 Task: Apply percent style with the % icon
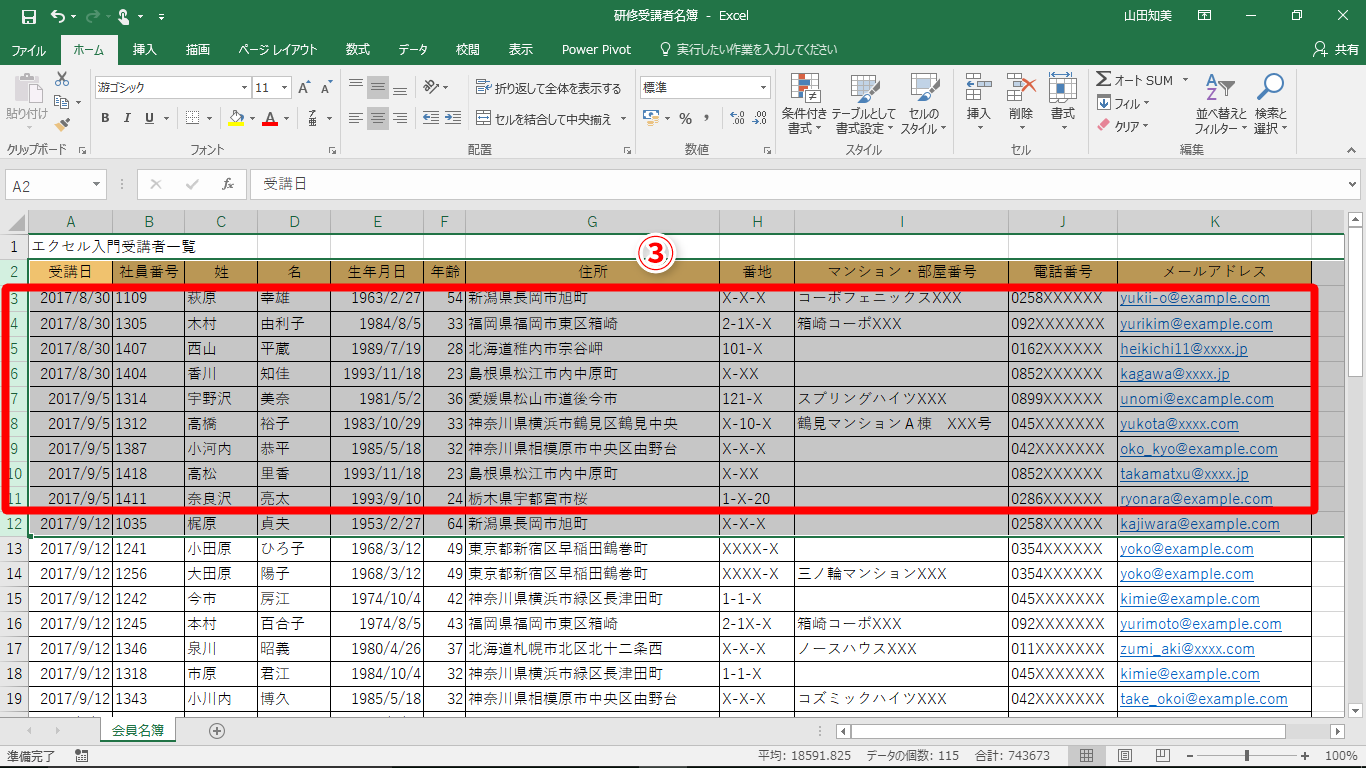(685, 119)
